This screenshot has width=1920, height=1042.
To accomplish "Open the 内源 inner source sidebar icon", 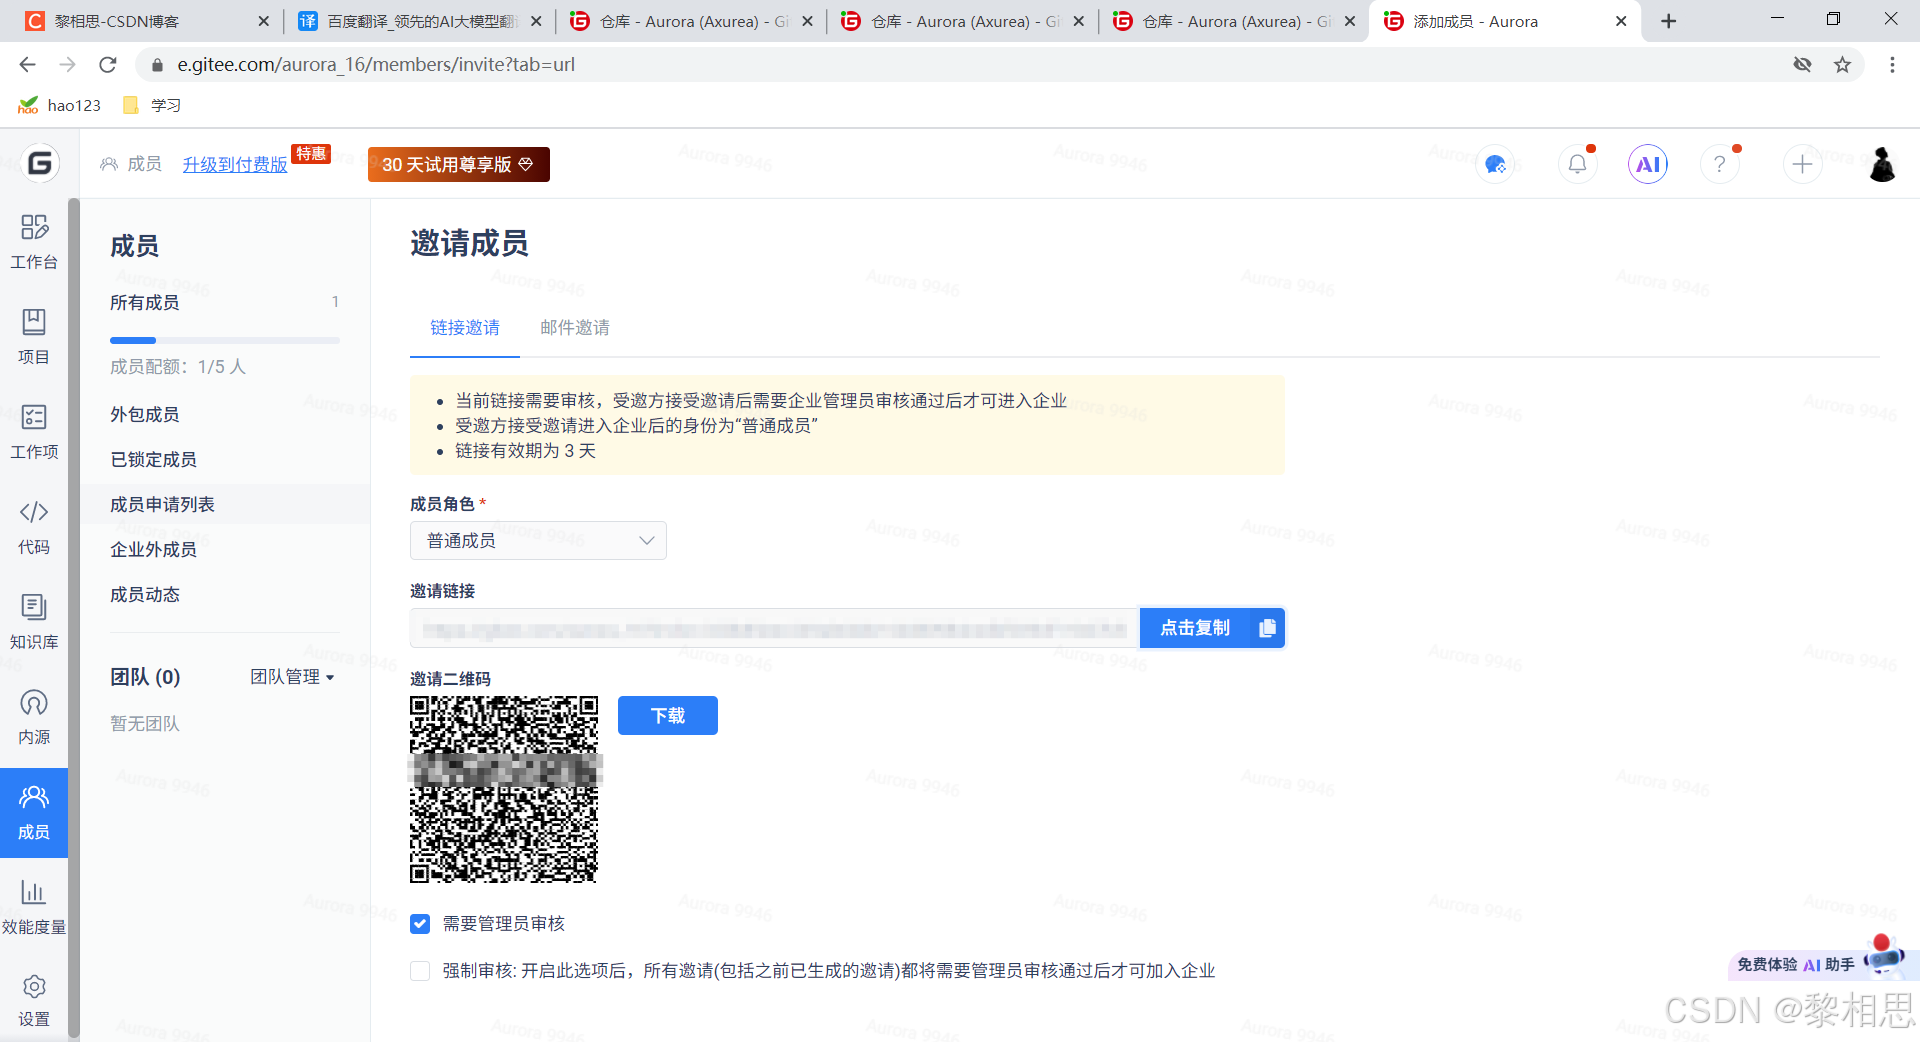I will coord(34,716).
